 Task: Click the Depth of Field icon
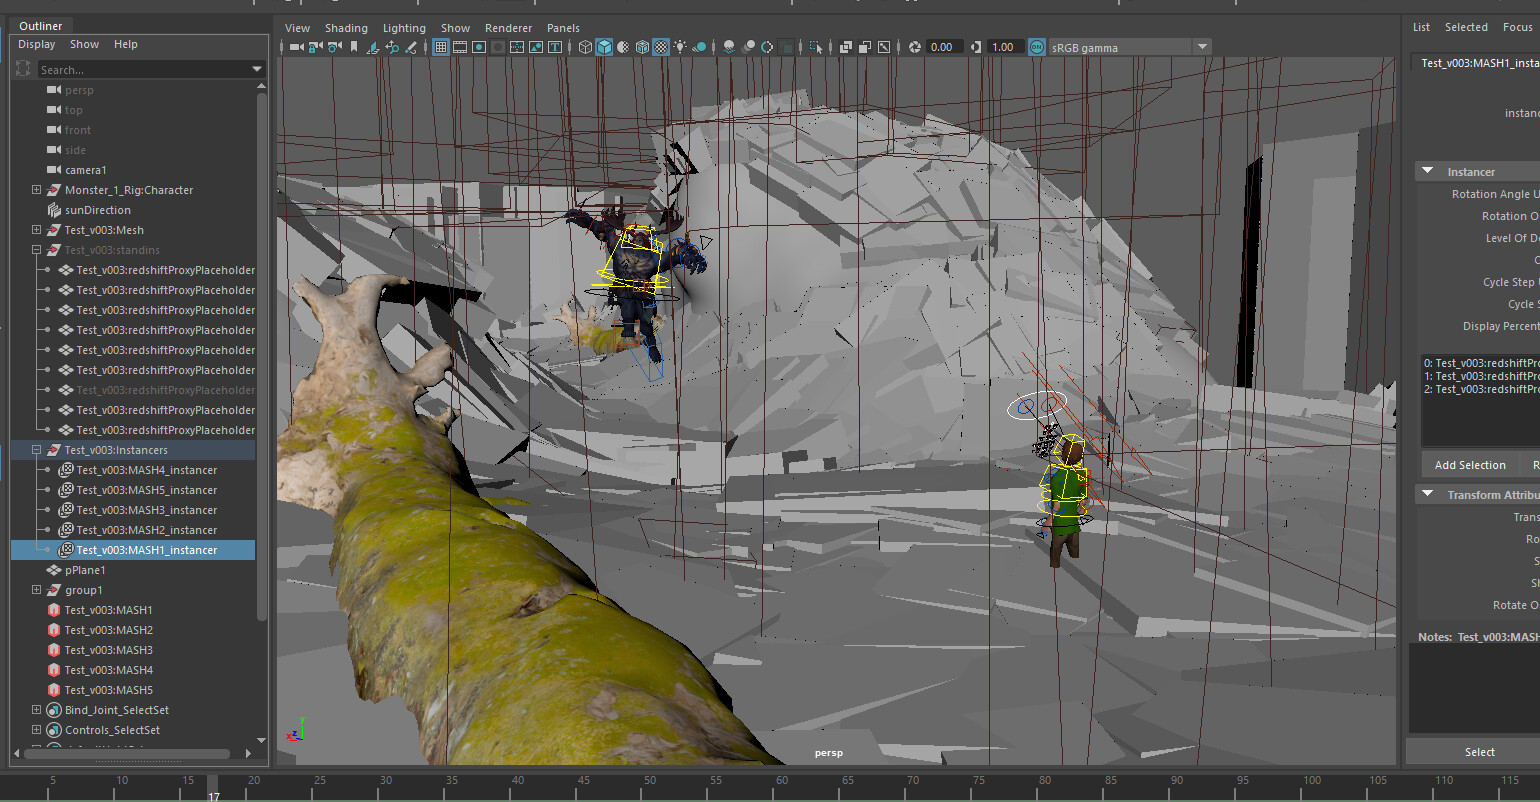point(786,47)
